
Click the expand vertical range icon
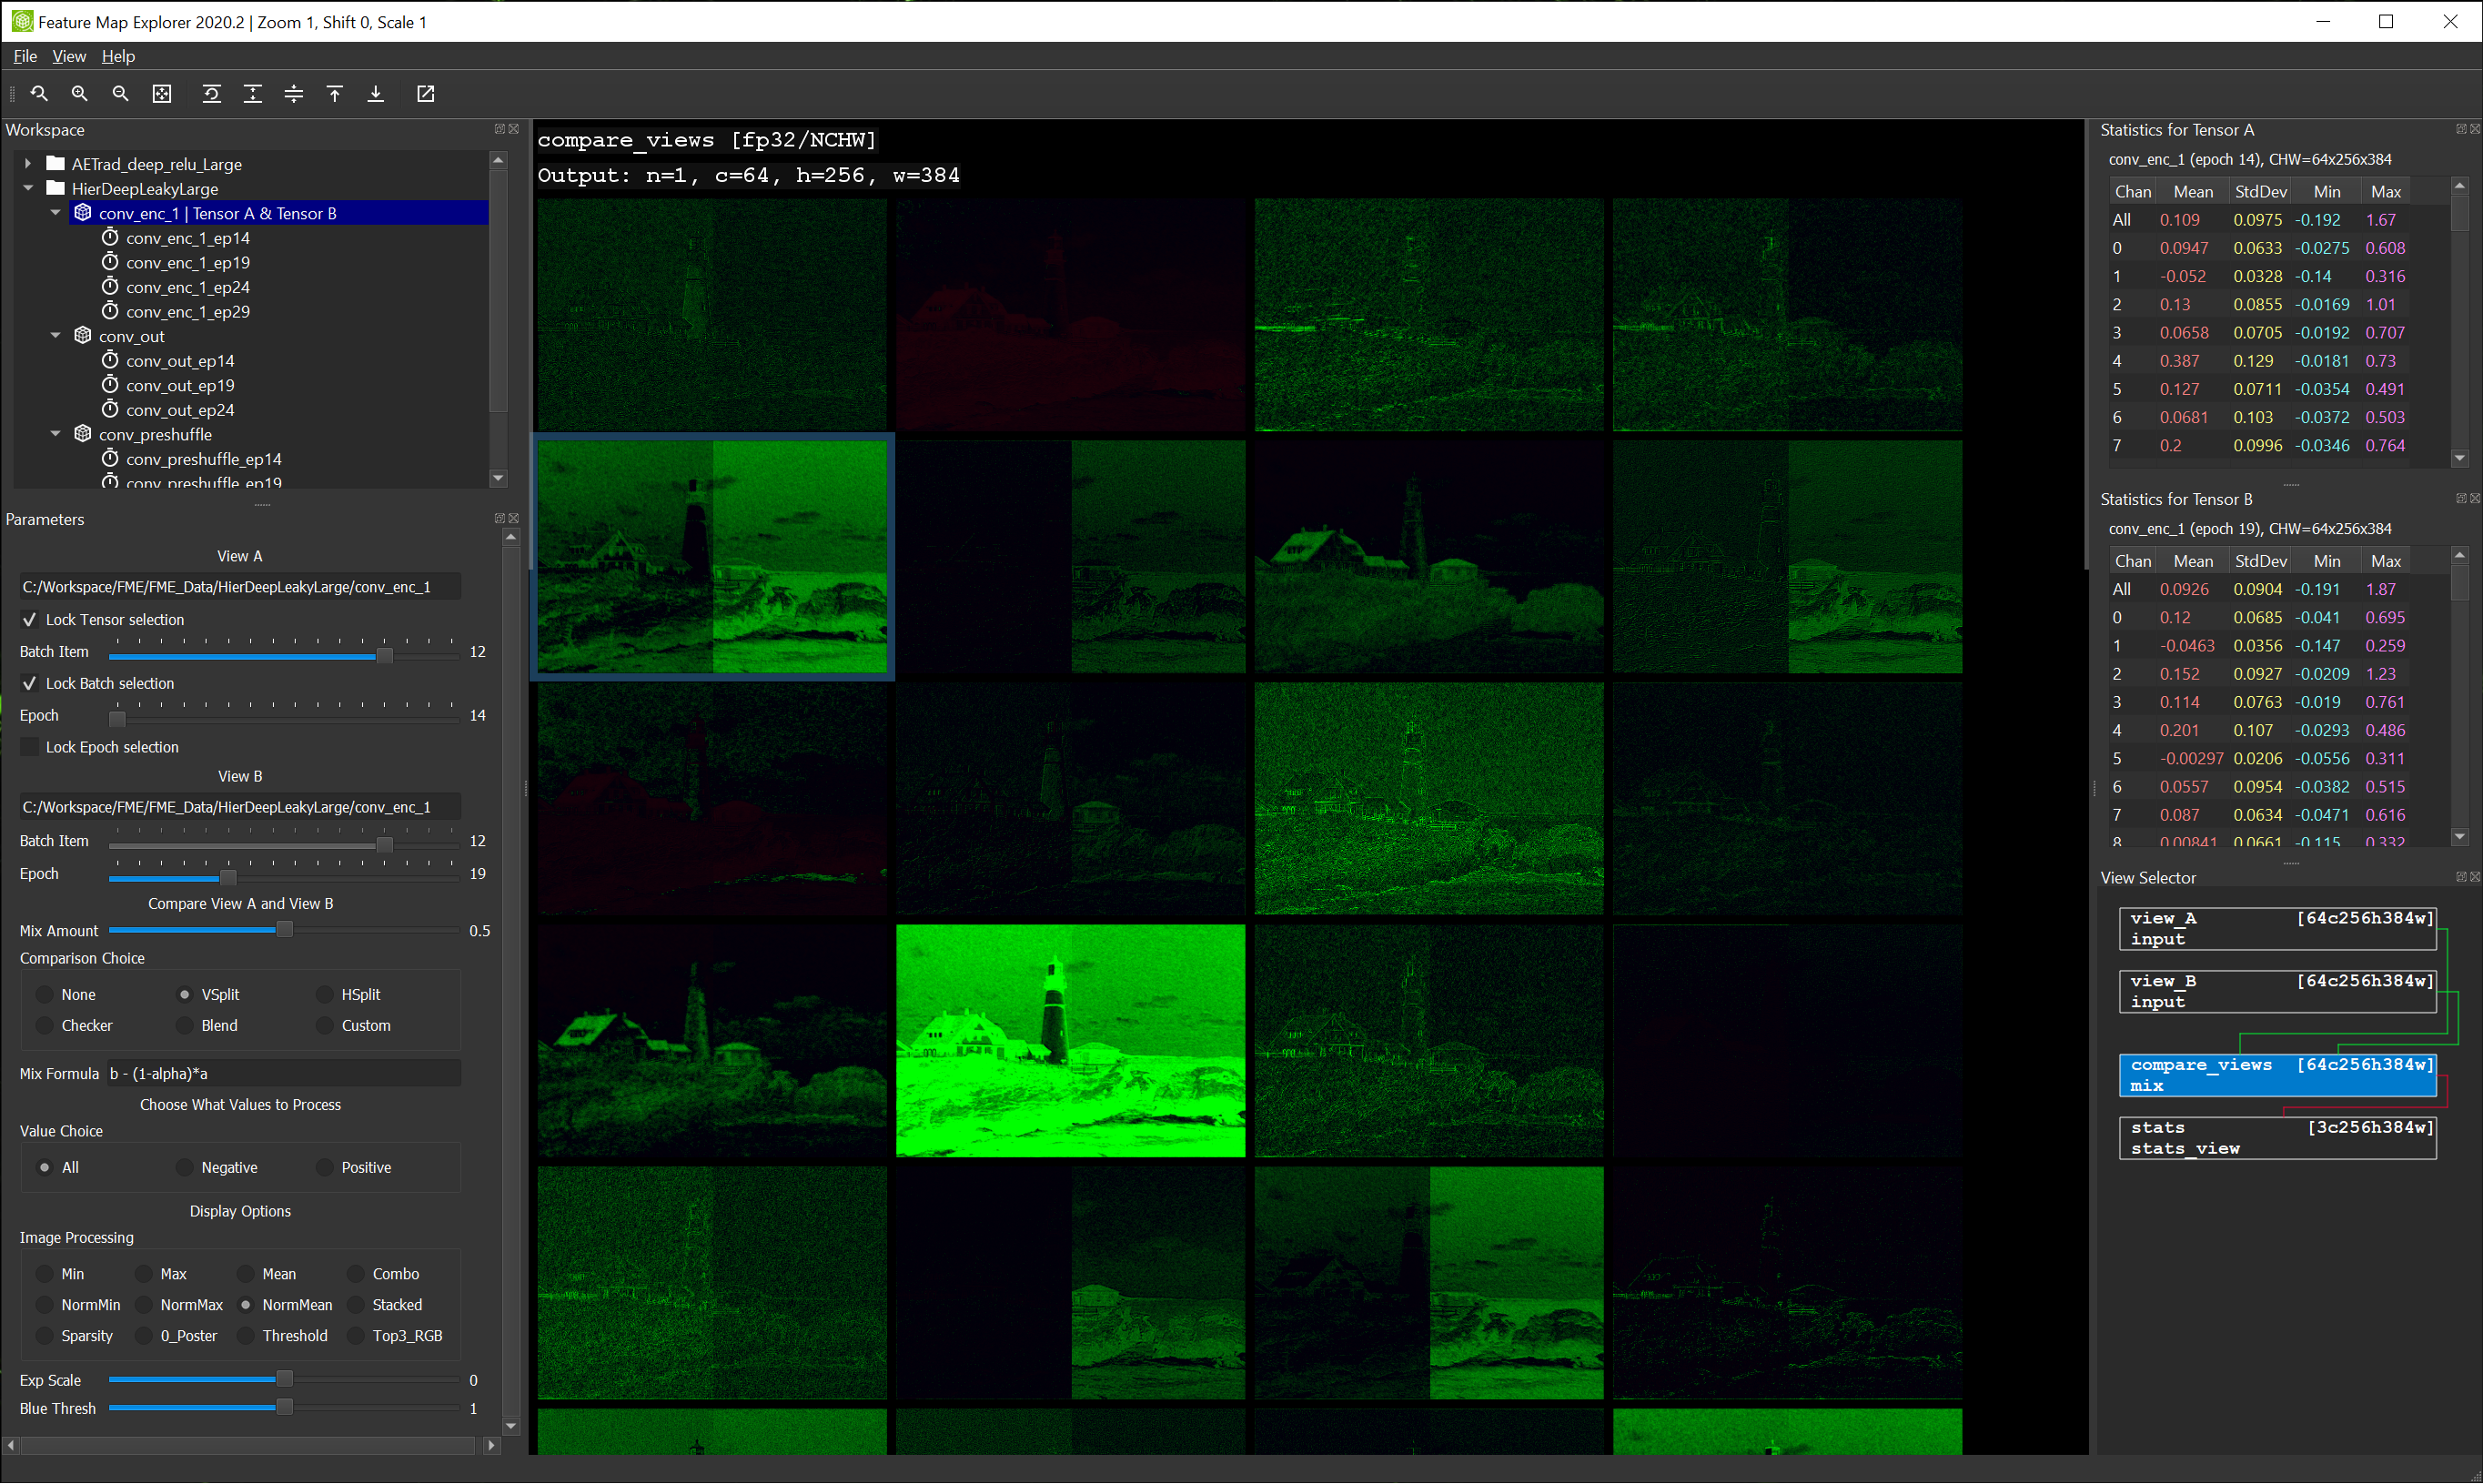[253, 94]
